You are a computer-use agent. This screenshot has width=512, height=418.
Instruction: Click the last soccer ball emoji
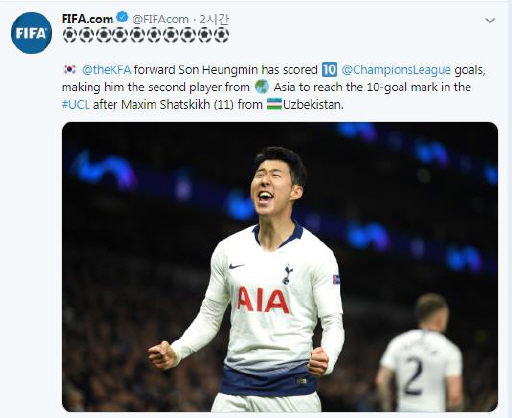pyautogui.click(x=221, y=35)
